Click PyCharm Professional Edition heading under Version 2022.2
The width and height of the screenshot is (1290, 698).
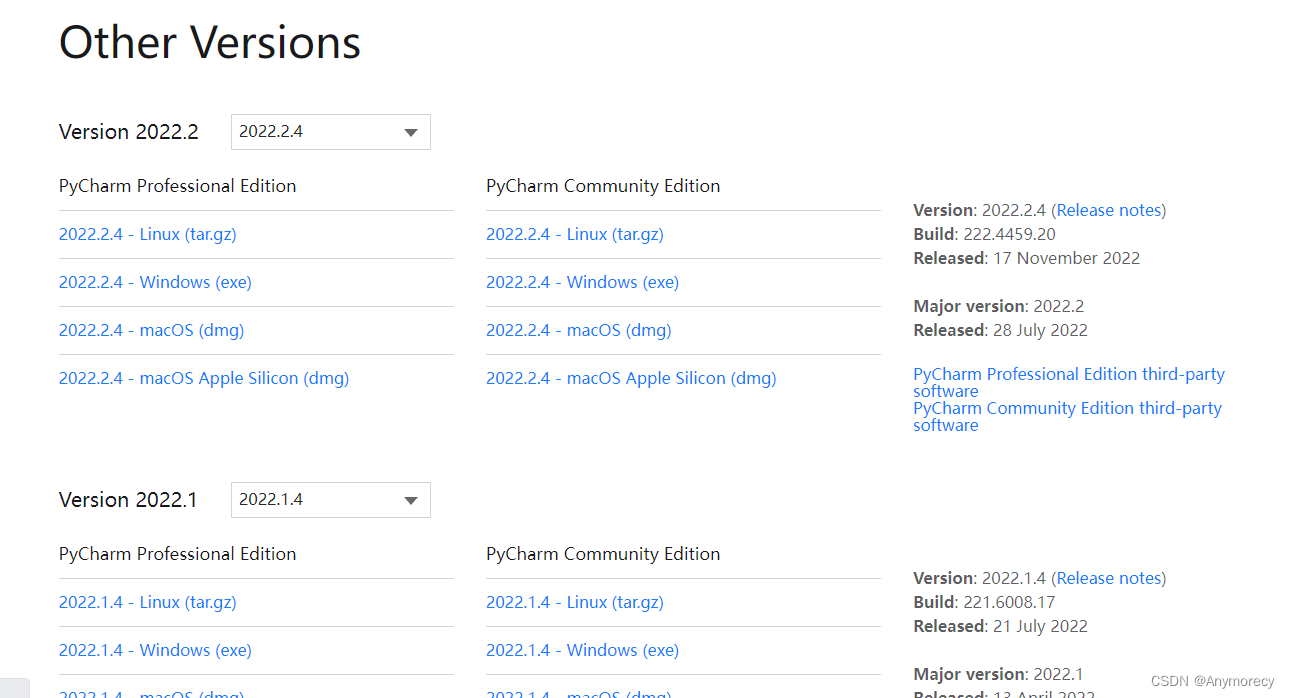pos(178,186)
